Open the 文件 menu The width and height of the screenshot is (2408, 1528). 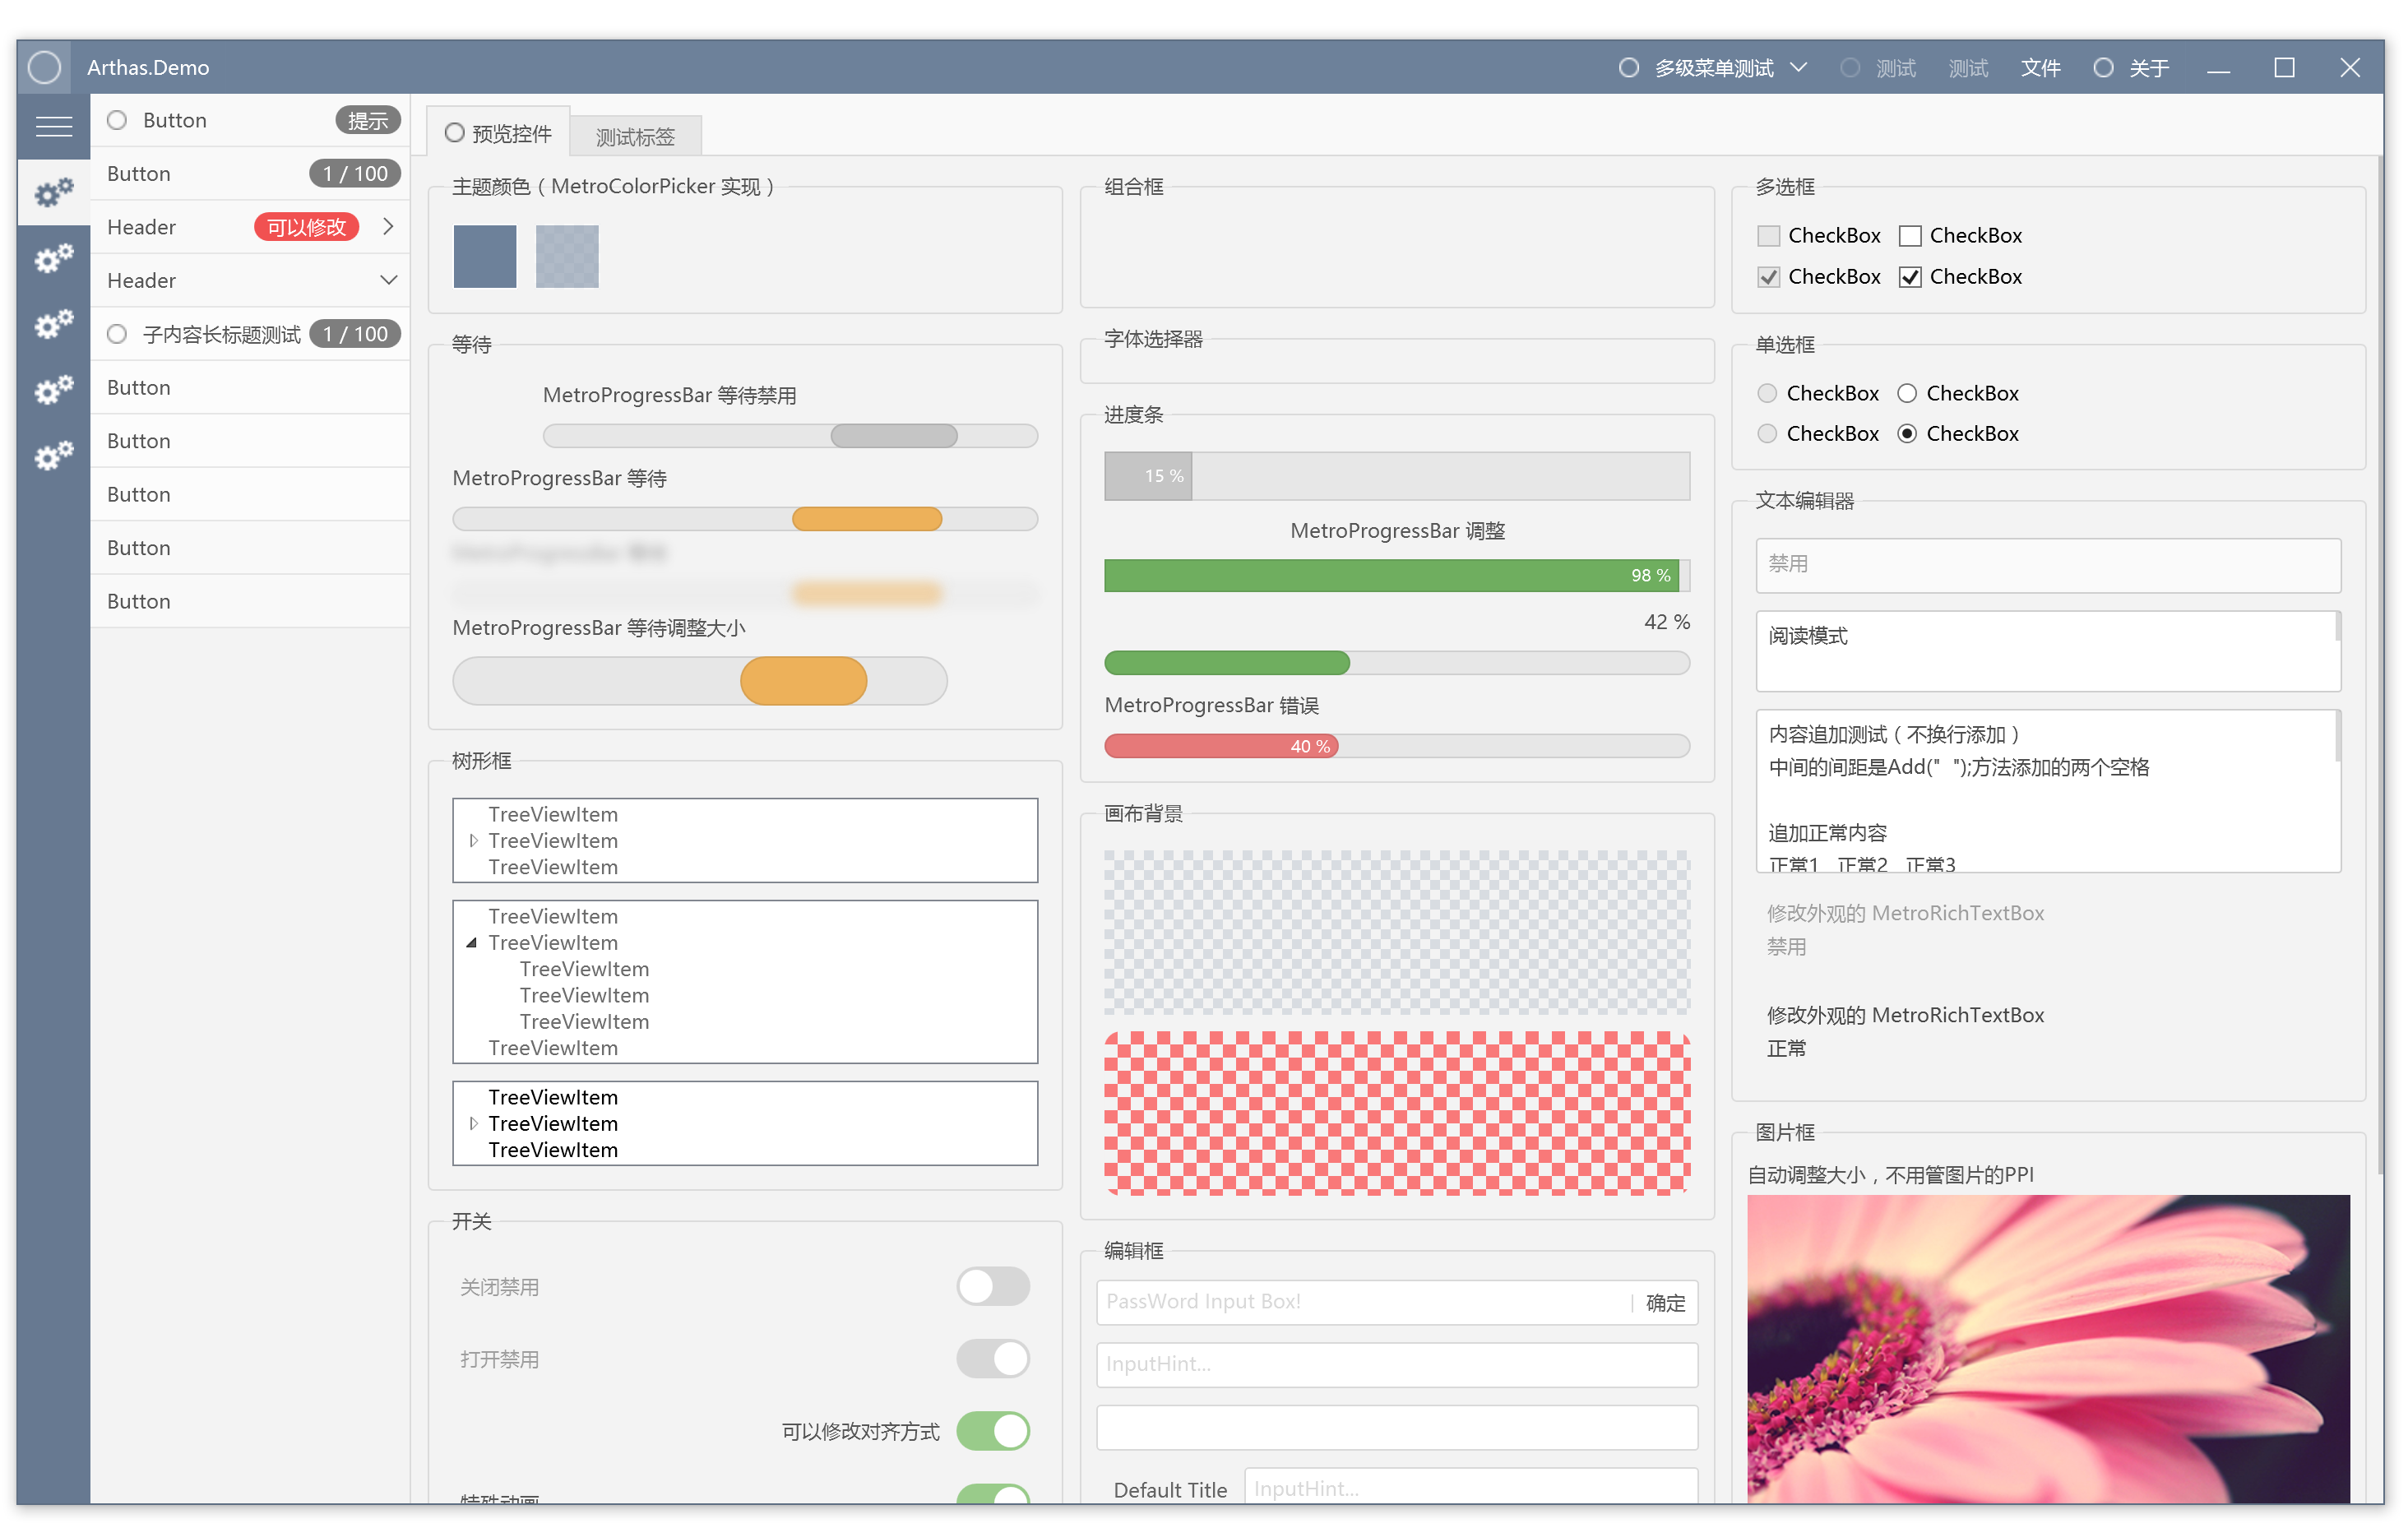pyautogui.click(x=2040, y=67)
